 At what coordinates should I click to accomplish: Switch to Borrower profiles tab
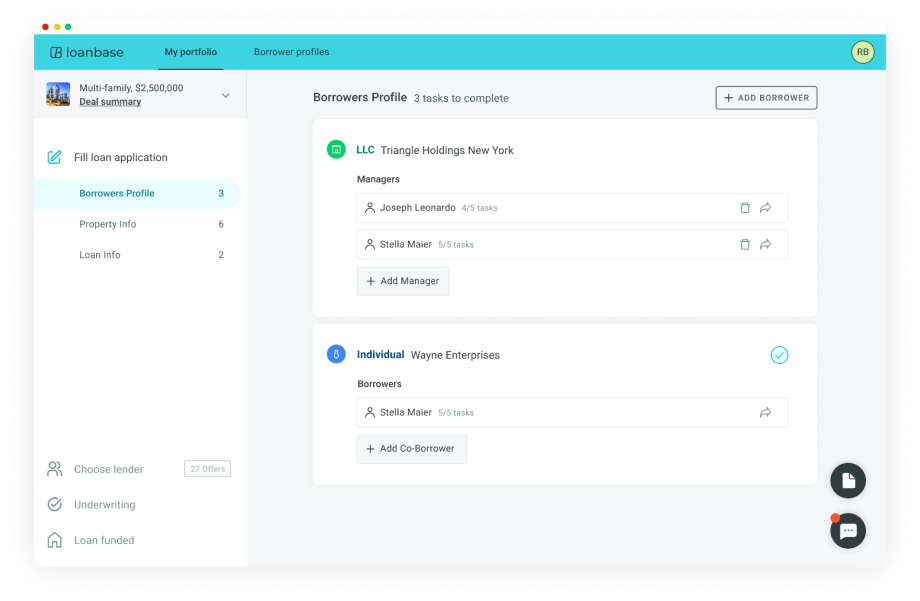pyautogui.click(x=292, y=52)
